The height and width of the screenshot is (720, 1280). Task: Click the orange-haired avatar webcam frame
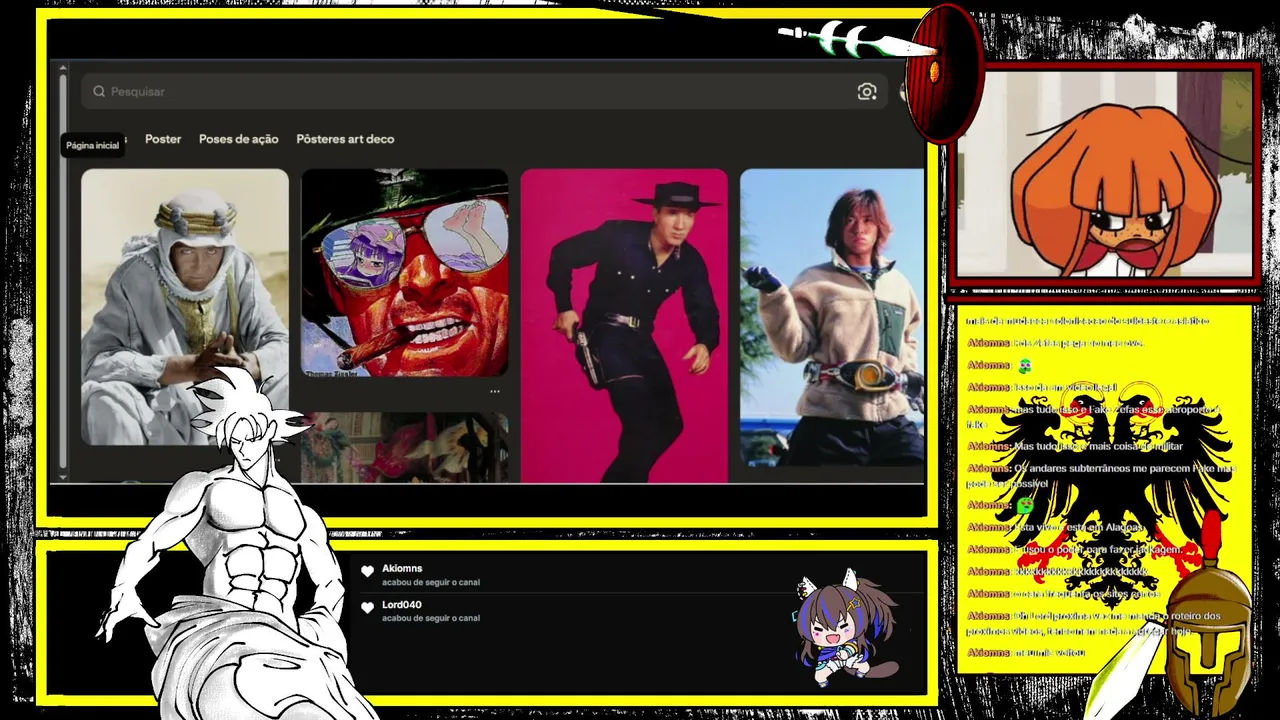coord(1104,173)
